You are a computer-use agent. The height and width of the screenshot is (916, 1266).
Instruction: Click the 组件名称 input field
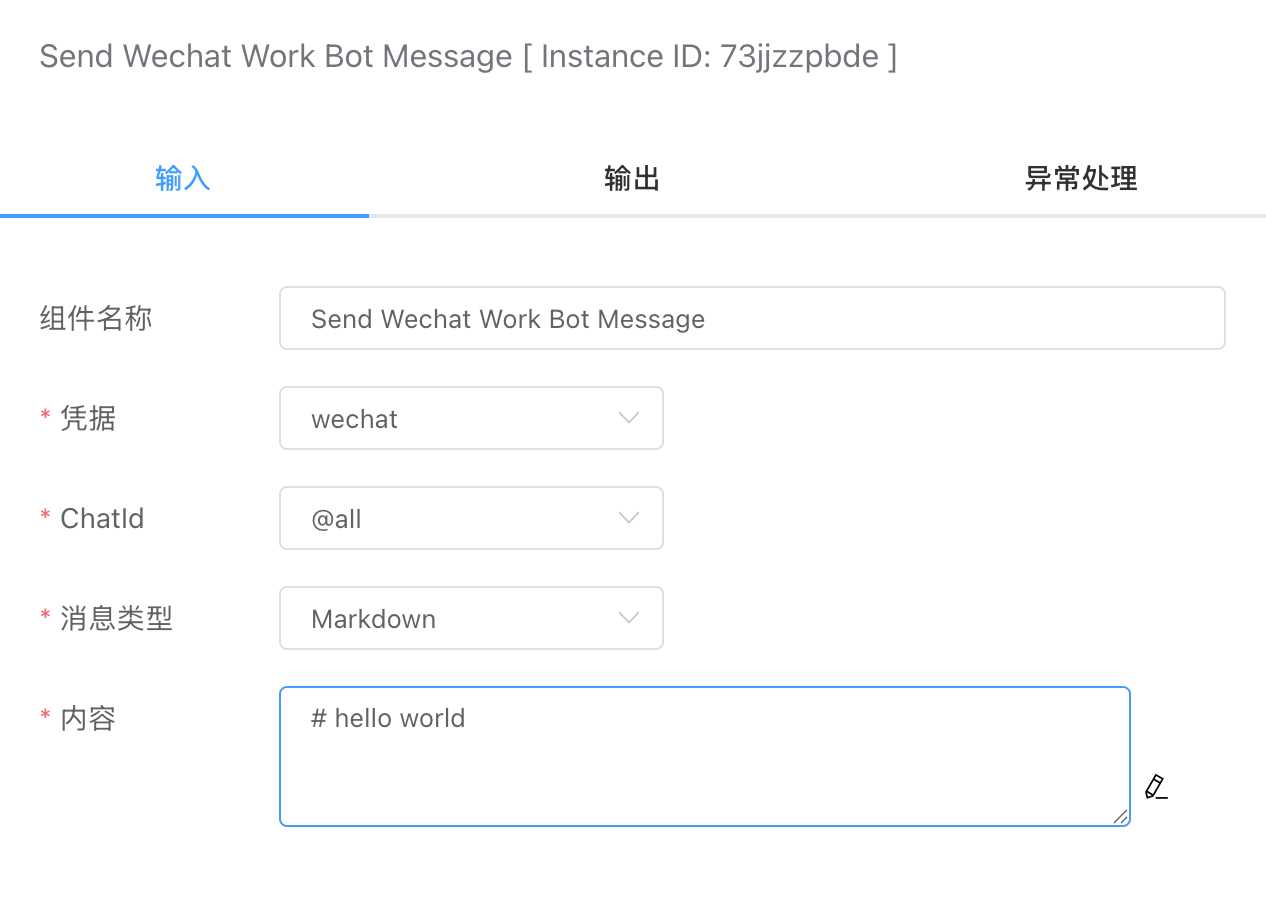pyautogui.click(x=752, y=318)
